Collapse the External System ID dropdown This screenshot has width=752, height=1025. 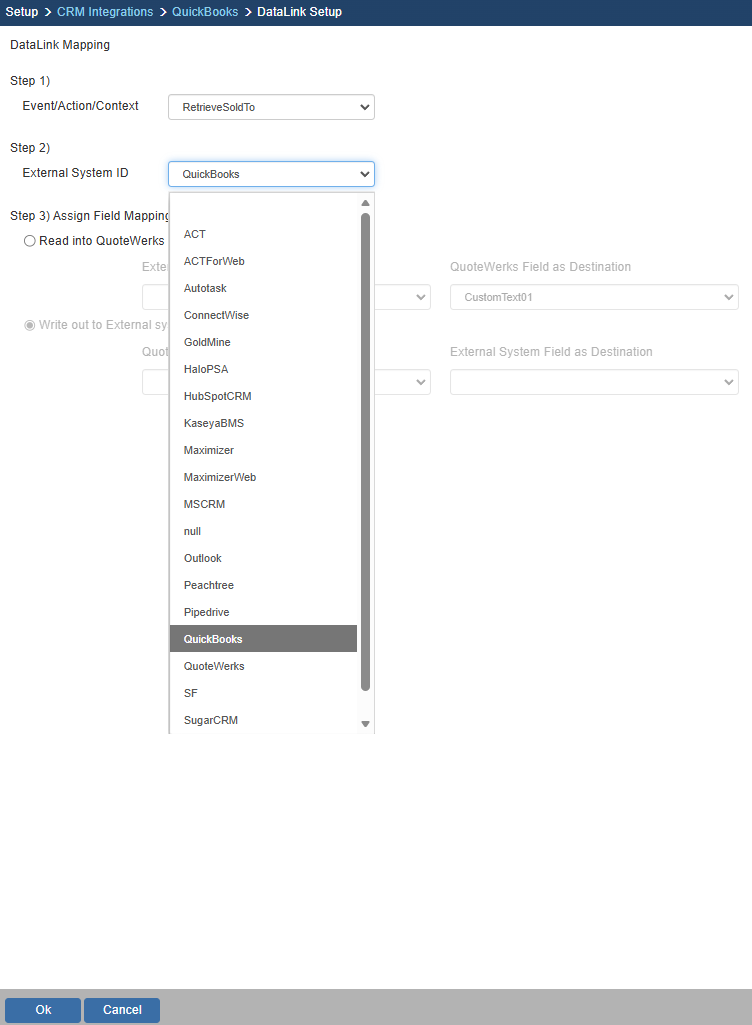pos(271,174)
